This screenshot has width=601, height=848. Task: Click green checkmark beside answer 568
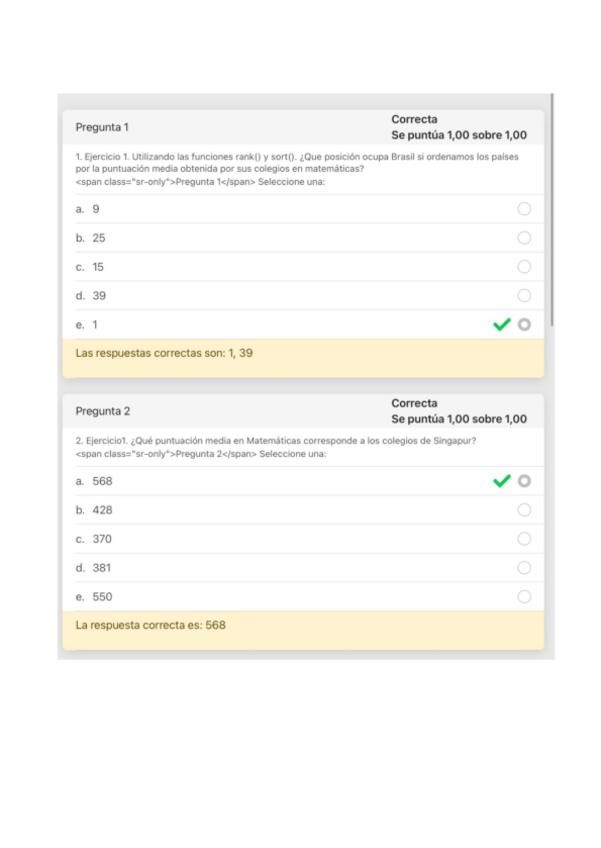coord(502,481)
